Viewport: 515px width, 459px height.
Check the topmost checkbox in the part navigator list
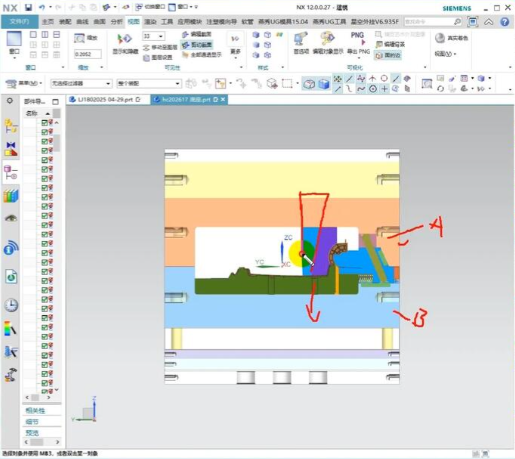click(44, 123)
